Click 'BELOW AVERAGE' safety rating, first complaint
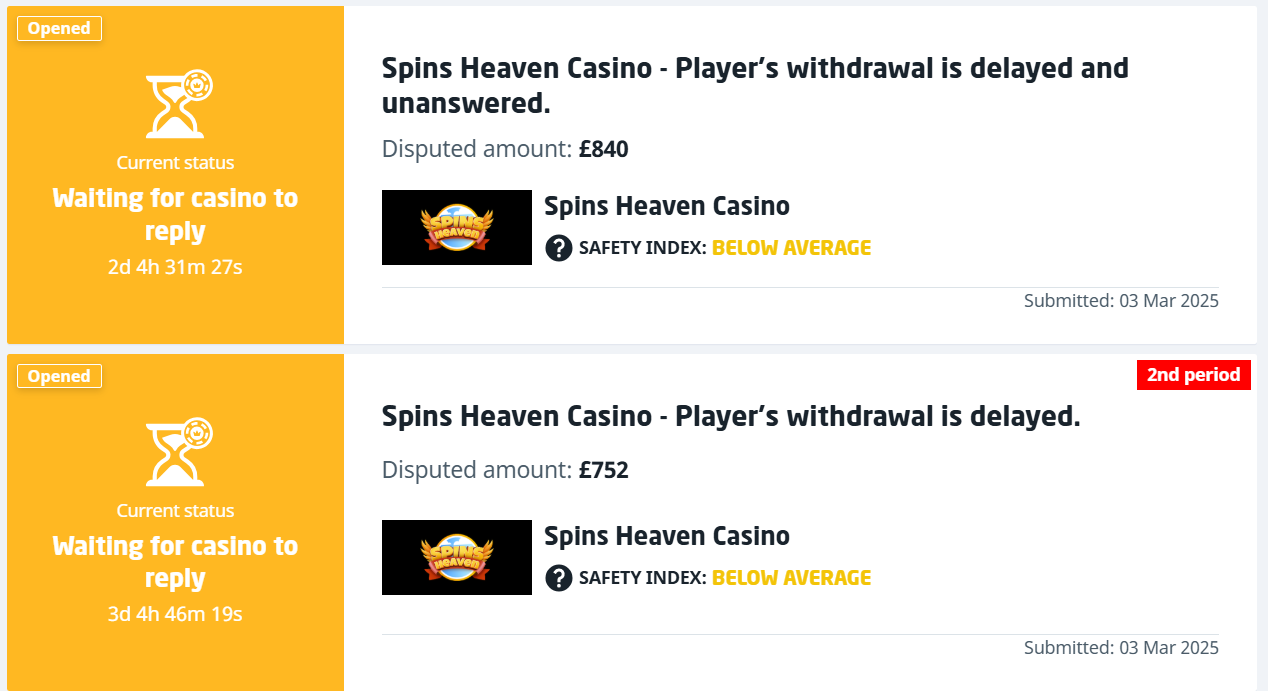Screen dimensions: 1268x691 (x=791, y=248)
